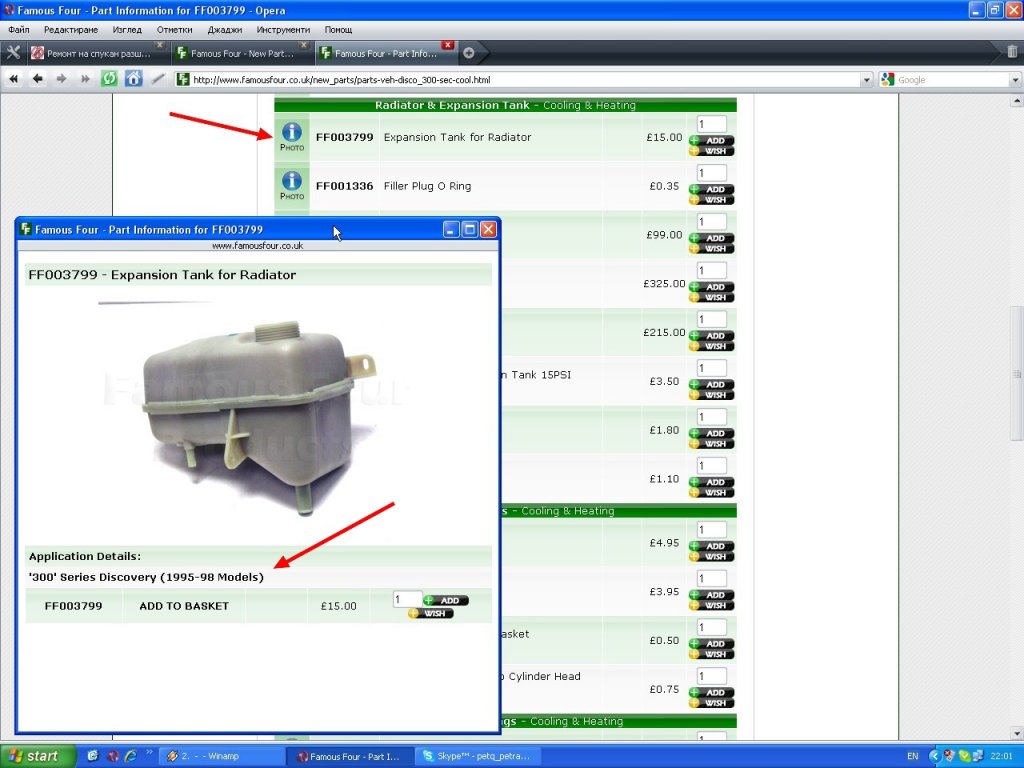Open photo info for Filler Plug O Ring

[x=291, y=185]
